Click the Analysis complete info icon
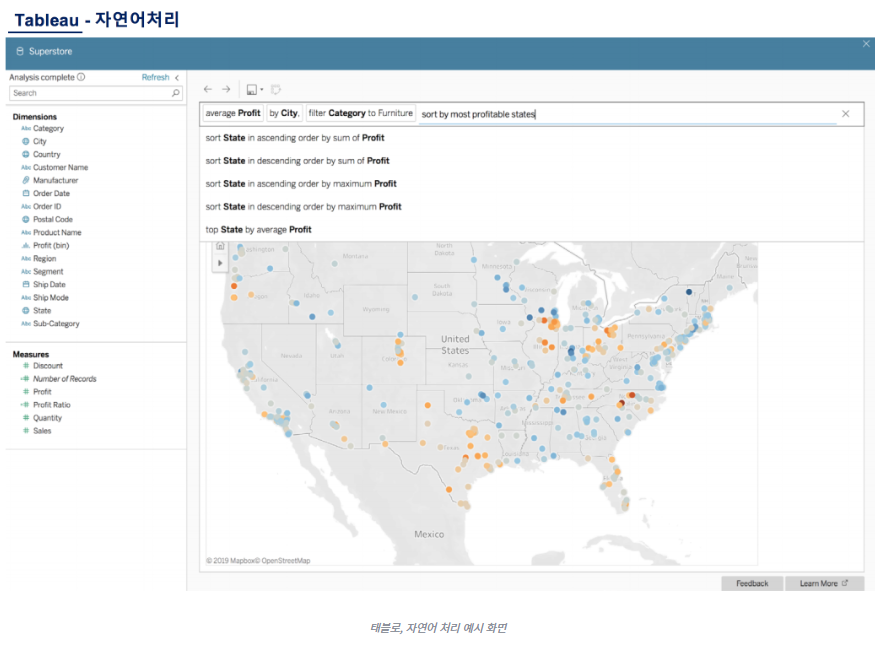 pos(81,77)
